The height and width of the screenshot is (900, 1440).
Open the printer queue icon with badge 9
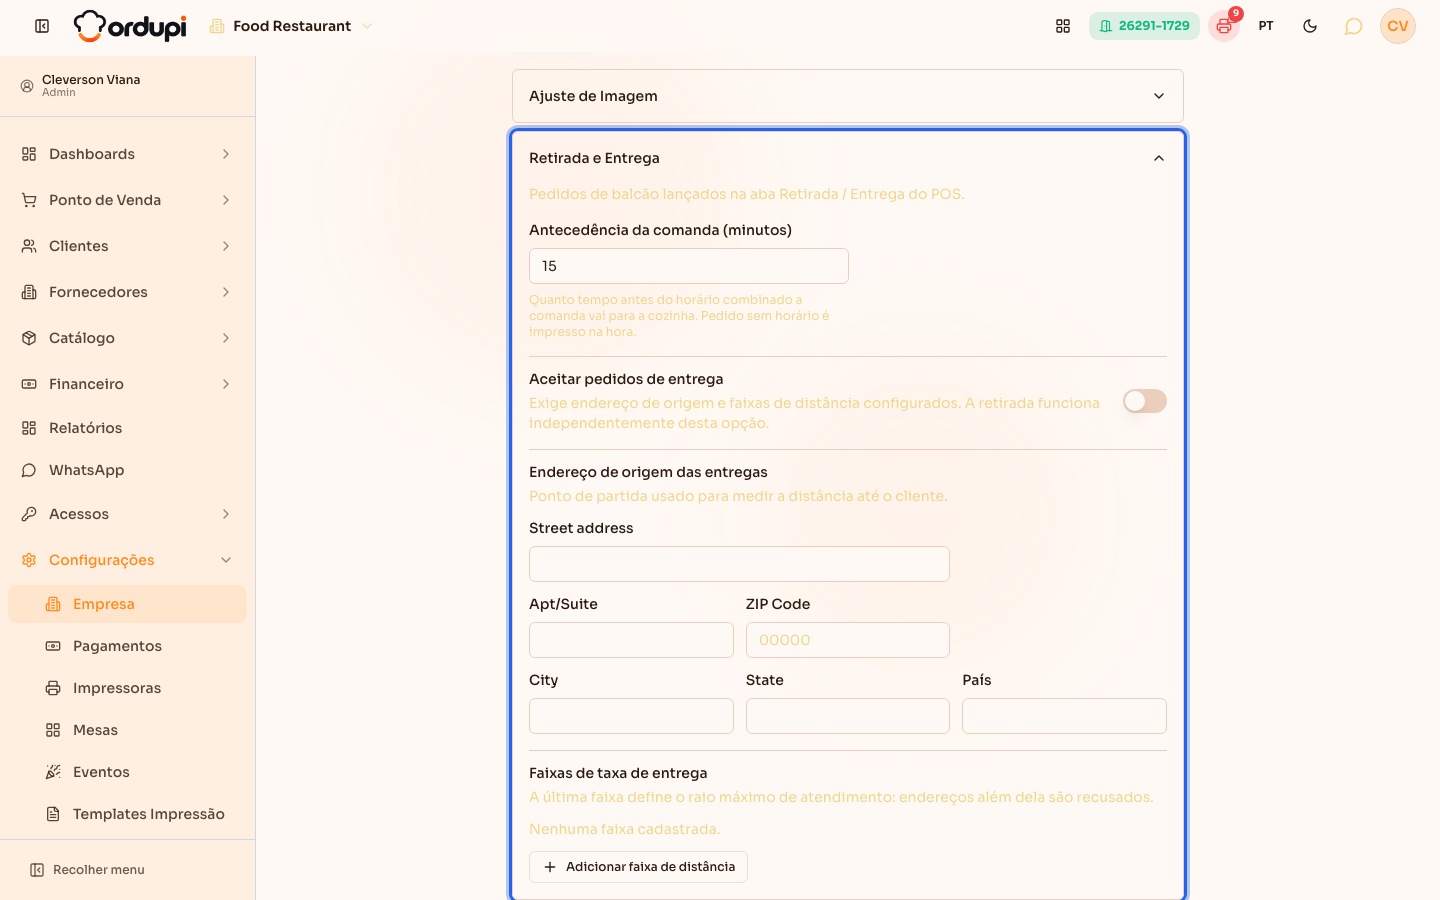tap(1224, 26)
